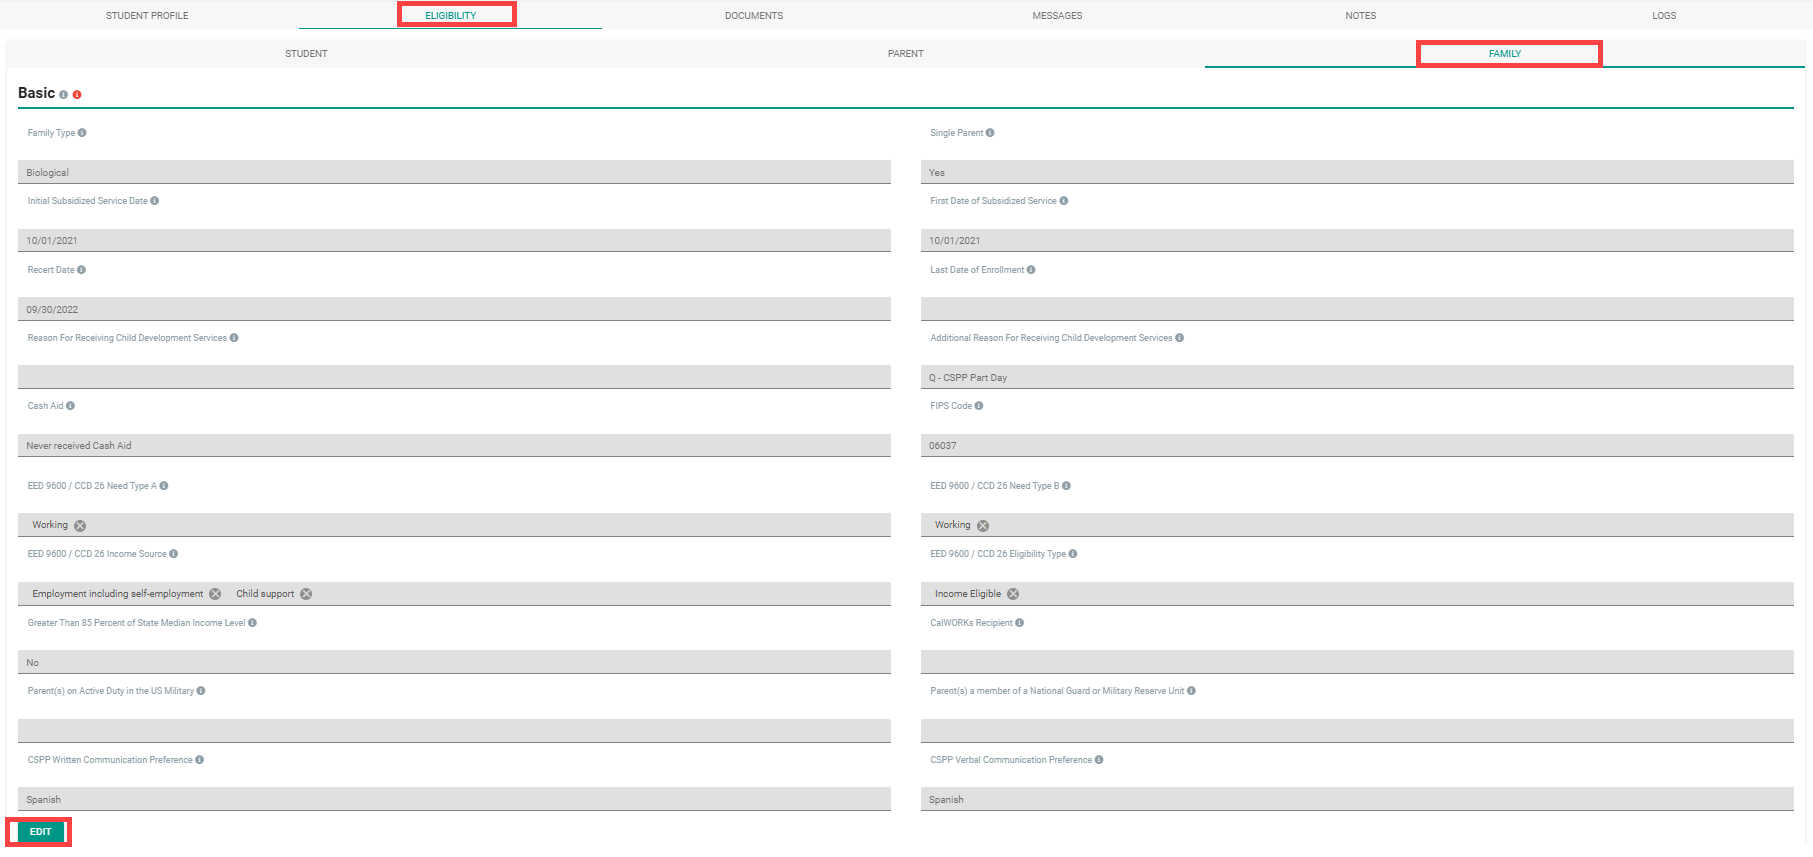This screenshot has width=1813, height=857.
Task: Show info for CCD 26 Income Source
Action: [174, 554]
